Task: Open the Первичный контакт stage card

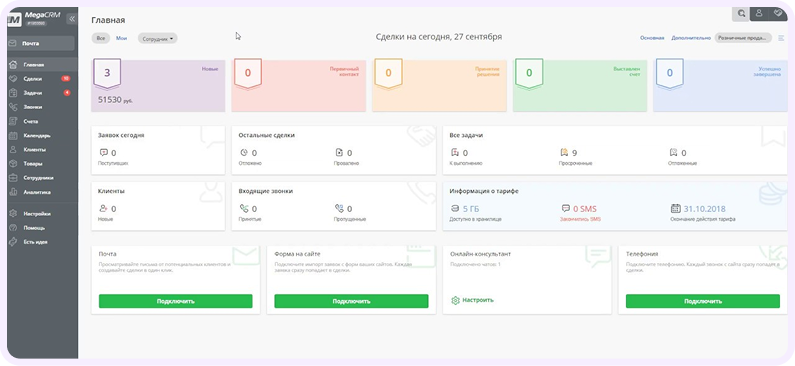Action: click(299, 86)
